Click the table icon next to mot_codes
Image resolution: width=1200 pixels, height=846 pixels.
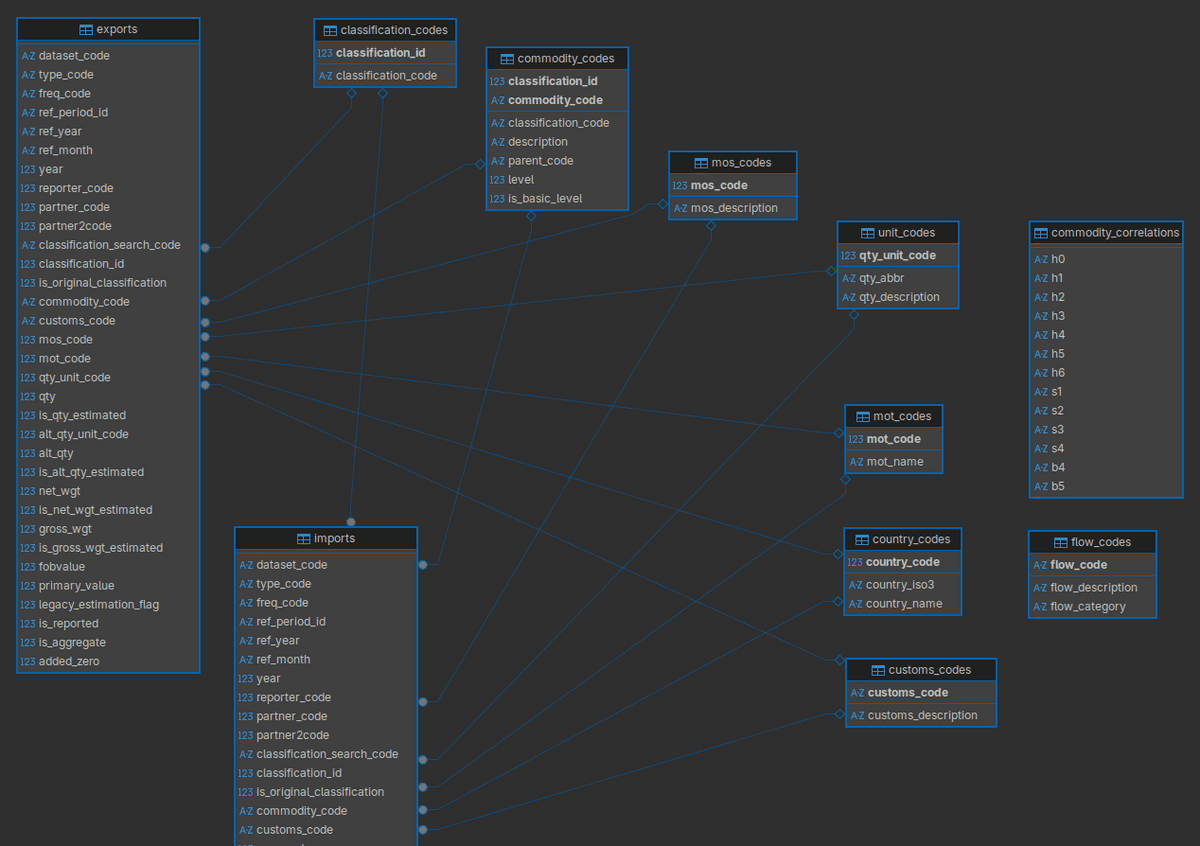863,417
